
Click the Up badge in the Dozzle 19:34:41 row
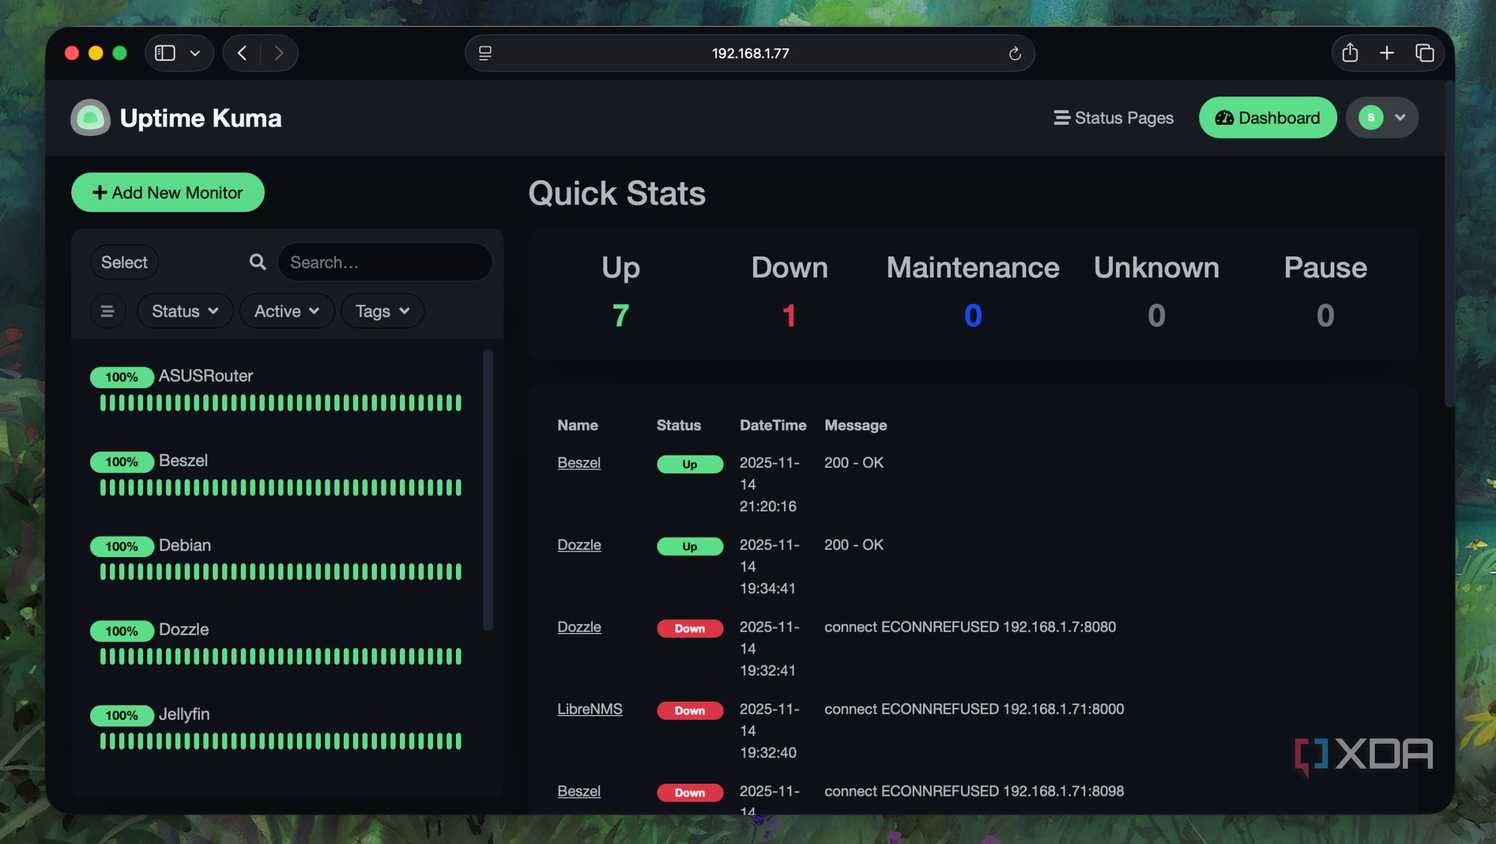click(x=690, y=547)
